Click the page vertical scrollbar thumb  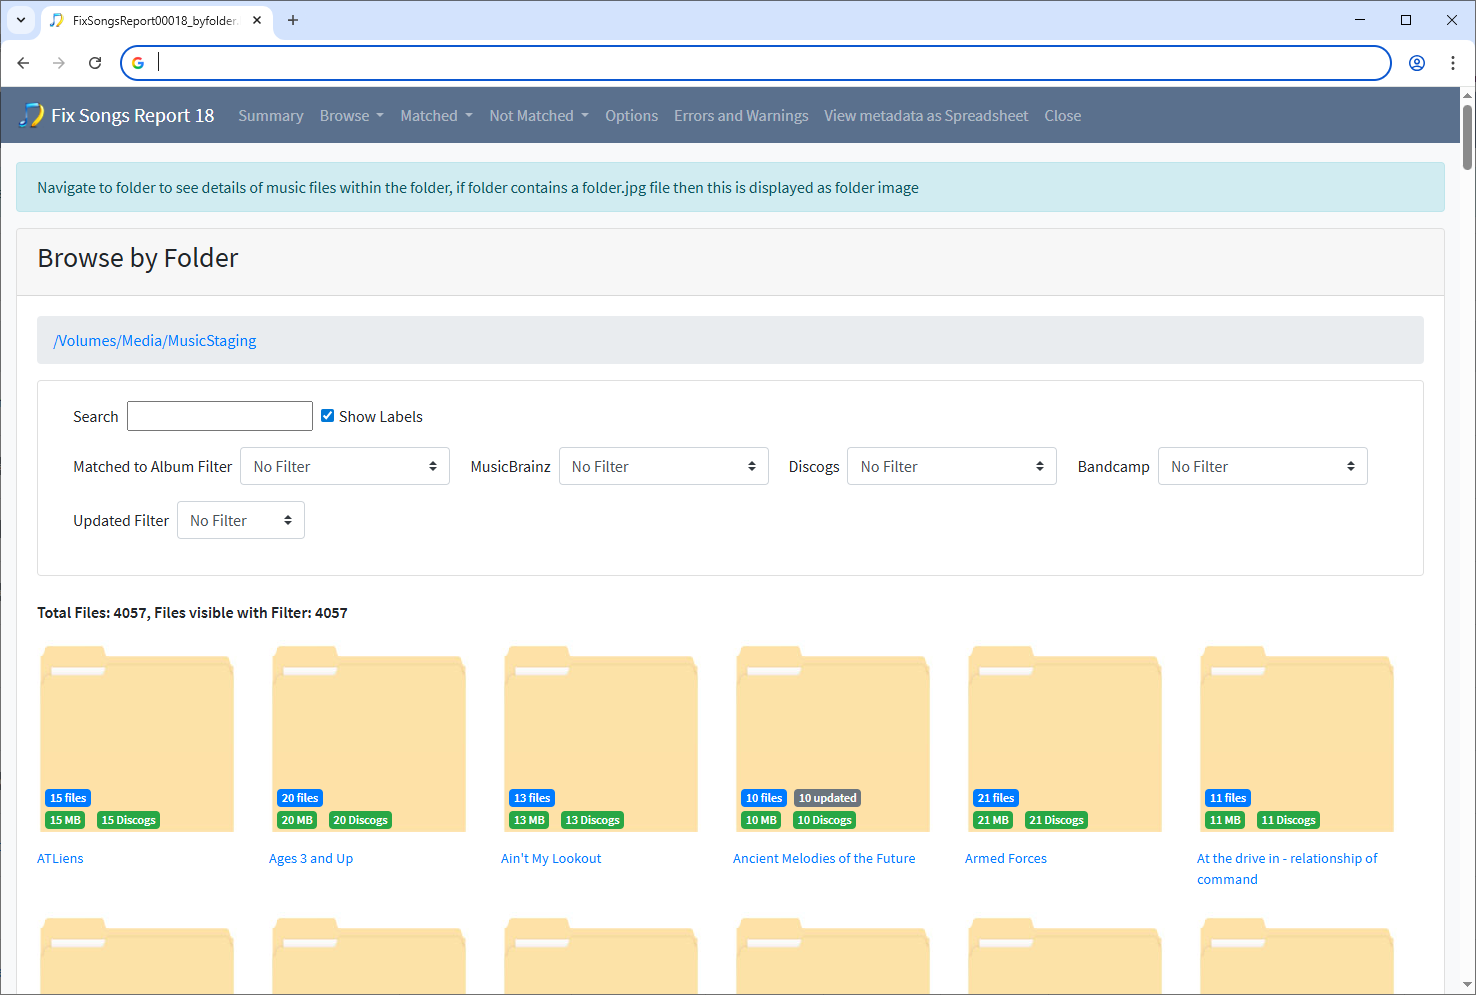pyautogui.click(x=1468, y=137)
